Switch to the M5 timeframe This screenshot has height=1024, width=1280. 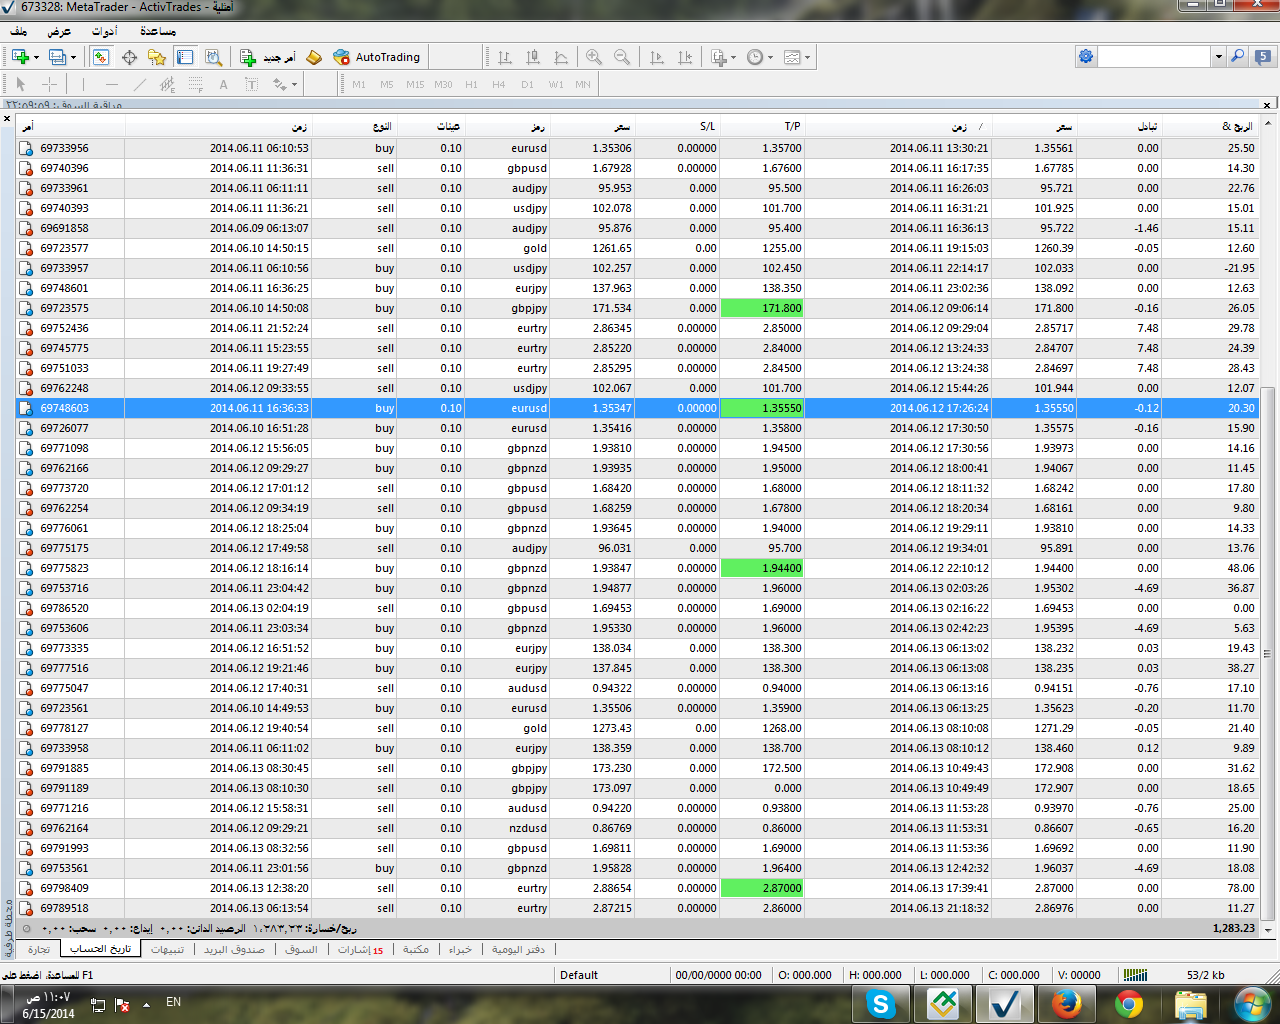point(386,85)
